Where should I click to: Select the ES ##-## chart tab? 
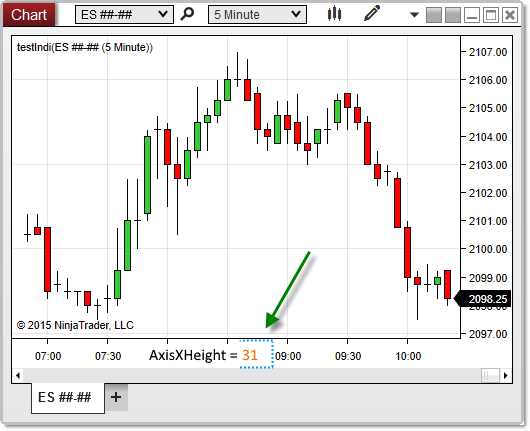tap(68, 398)
